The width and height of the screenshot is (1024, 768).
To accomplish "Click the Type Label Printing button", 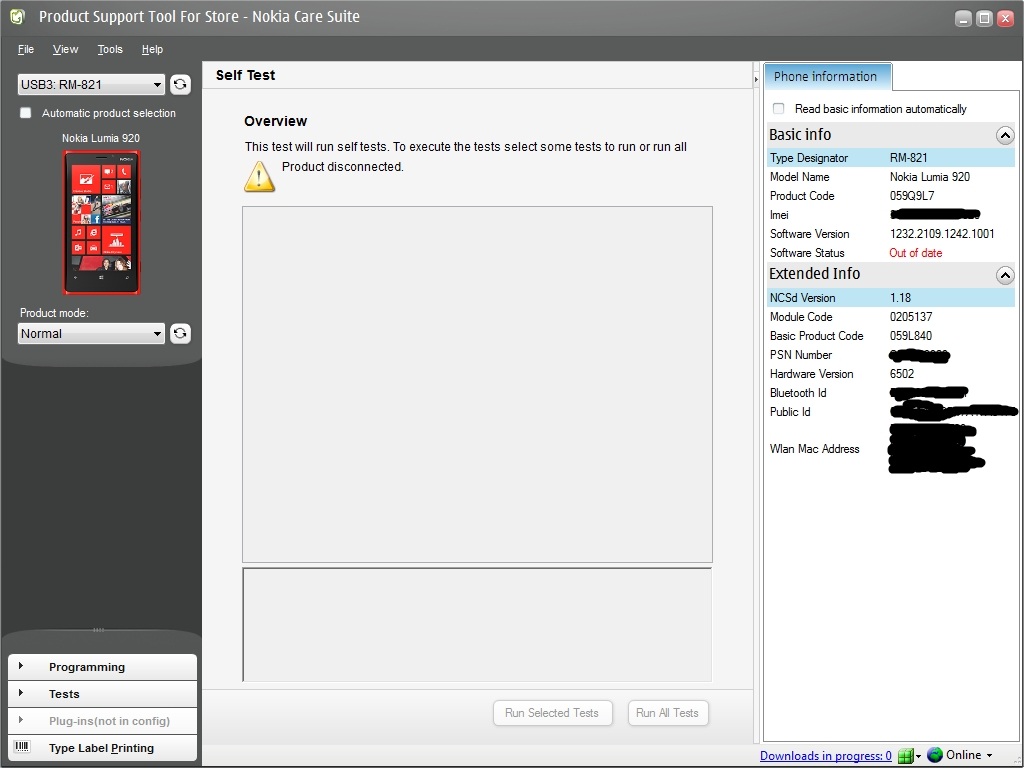I will pyautogui.click(x=103, y=748).
